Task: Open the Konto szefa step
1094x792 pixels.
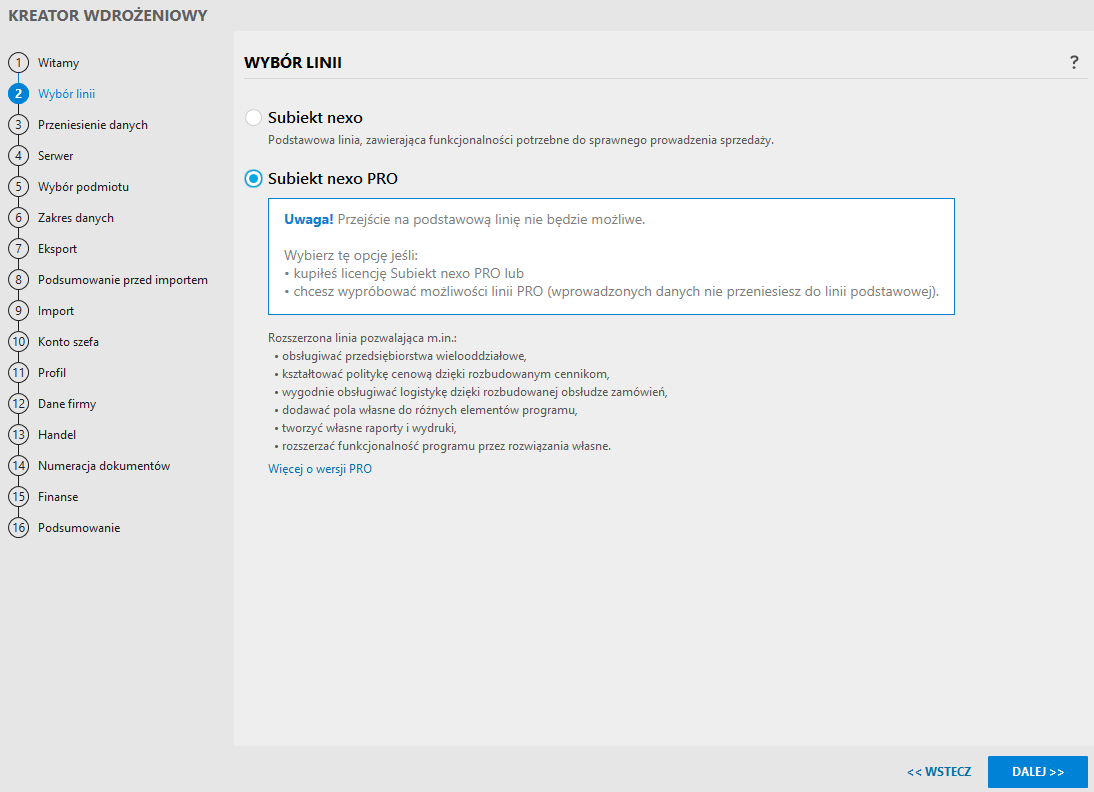Action: coord(68,342)
